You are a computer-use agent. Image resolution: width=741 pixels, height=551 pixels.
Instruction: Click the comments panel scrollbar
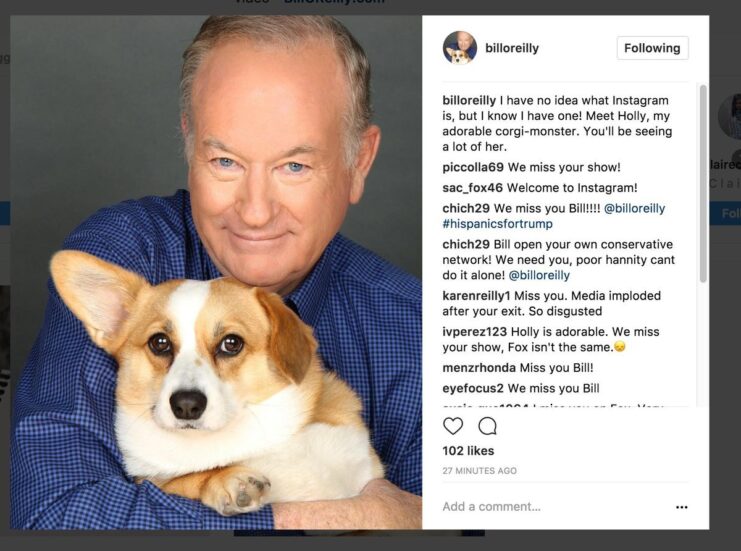[x=703, y=184]
